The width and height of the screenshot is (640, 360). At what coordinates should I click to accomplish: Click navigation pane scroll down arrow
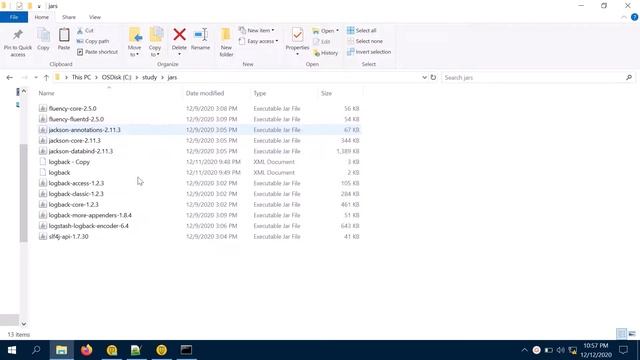[24, 324]
